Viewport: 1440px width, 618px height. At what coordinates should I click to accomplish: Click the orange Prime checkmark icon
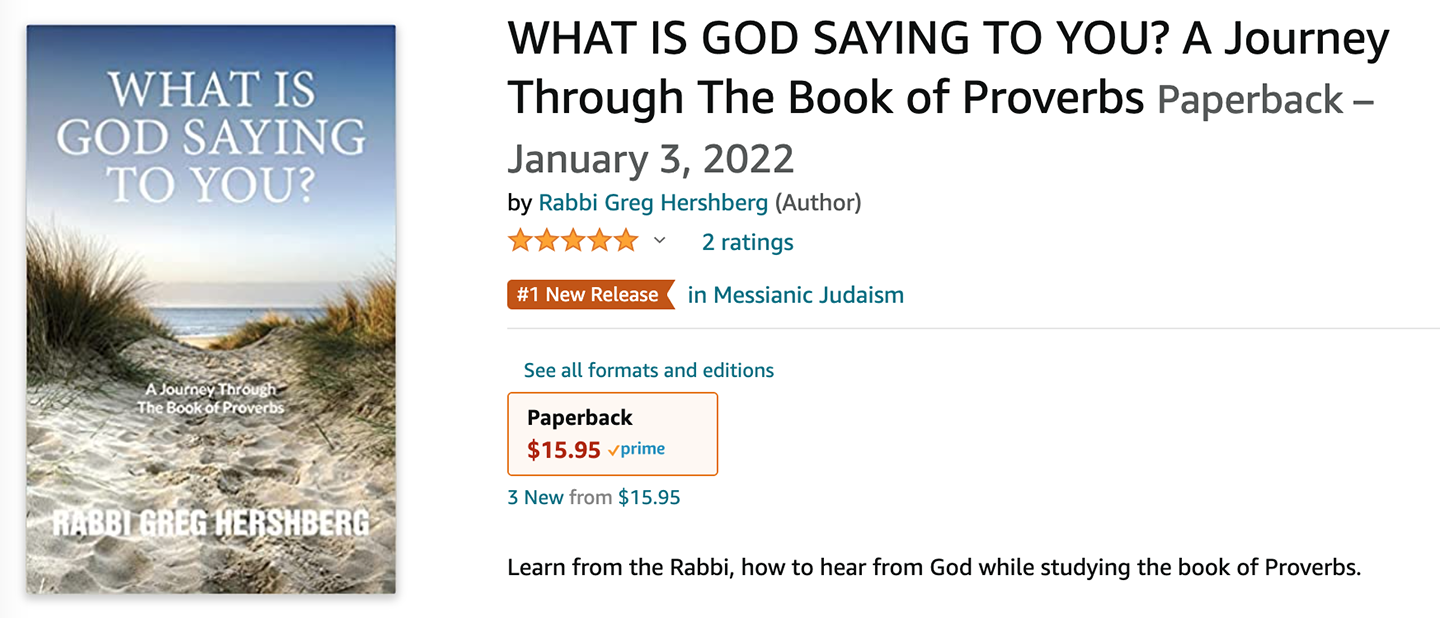tap(613, 450)
